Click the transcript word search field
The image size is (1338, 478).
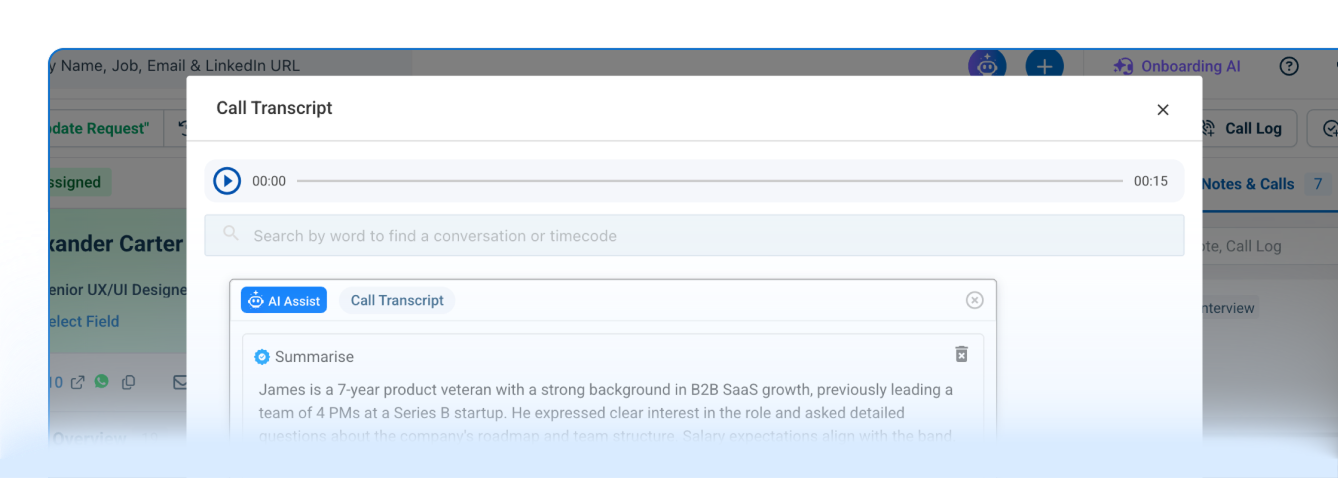(x=694, y=236)
